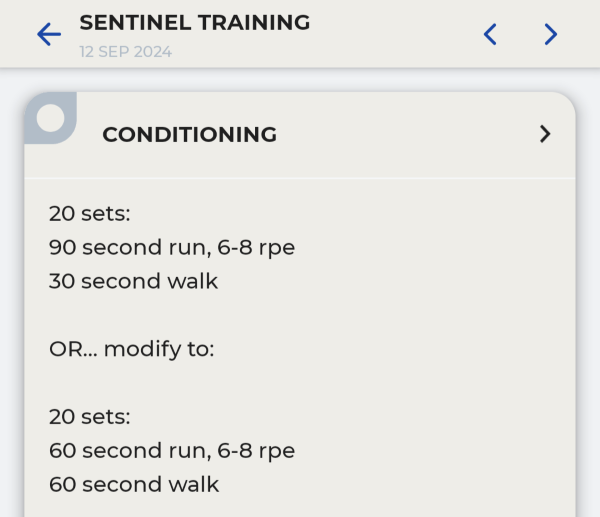Mark Conditioning complete via the circle
The image size is (600, 517).
pos(51,118)
